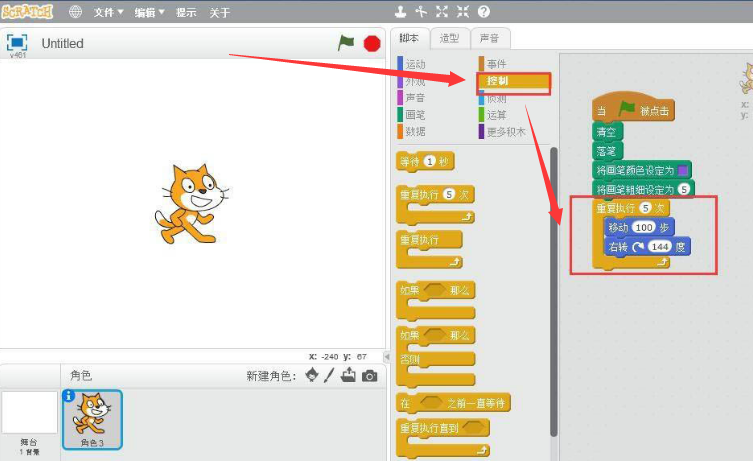Edit number in 等待 1 秒 block
753x461 pixels.
point(430,161)
